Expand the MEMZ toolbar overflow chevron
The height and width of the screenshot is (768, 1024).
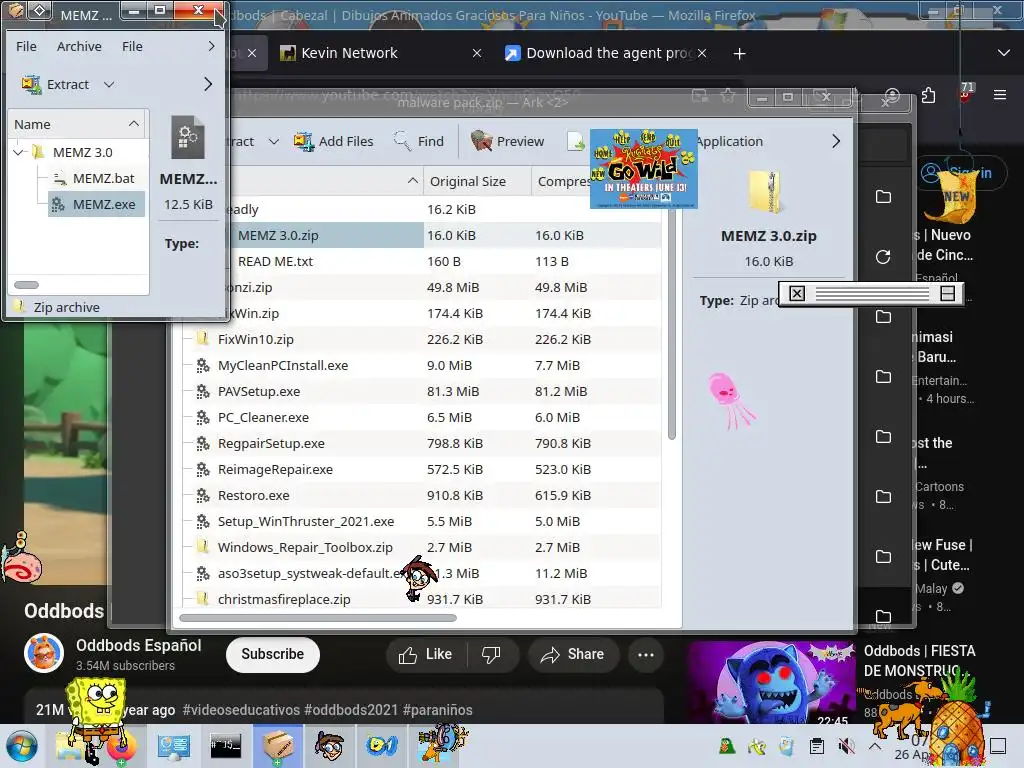pos(208,84)
